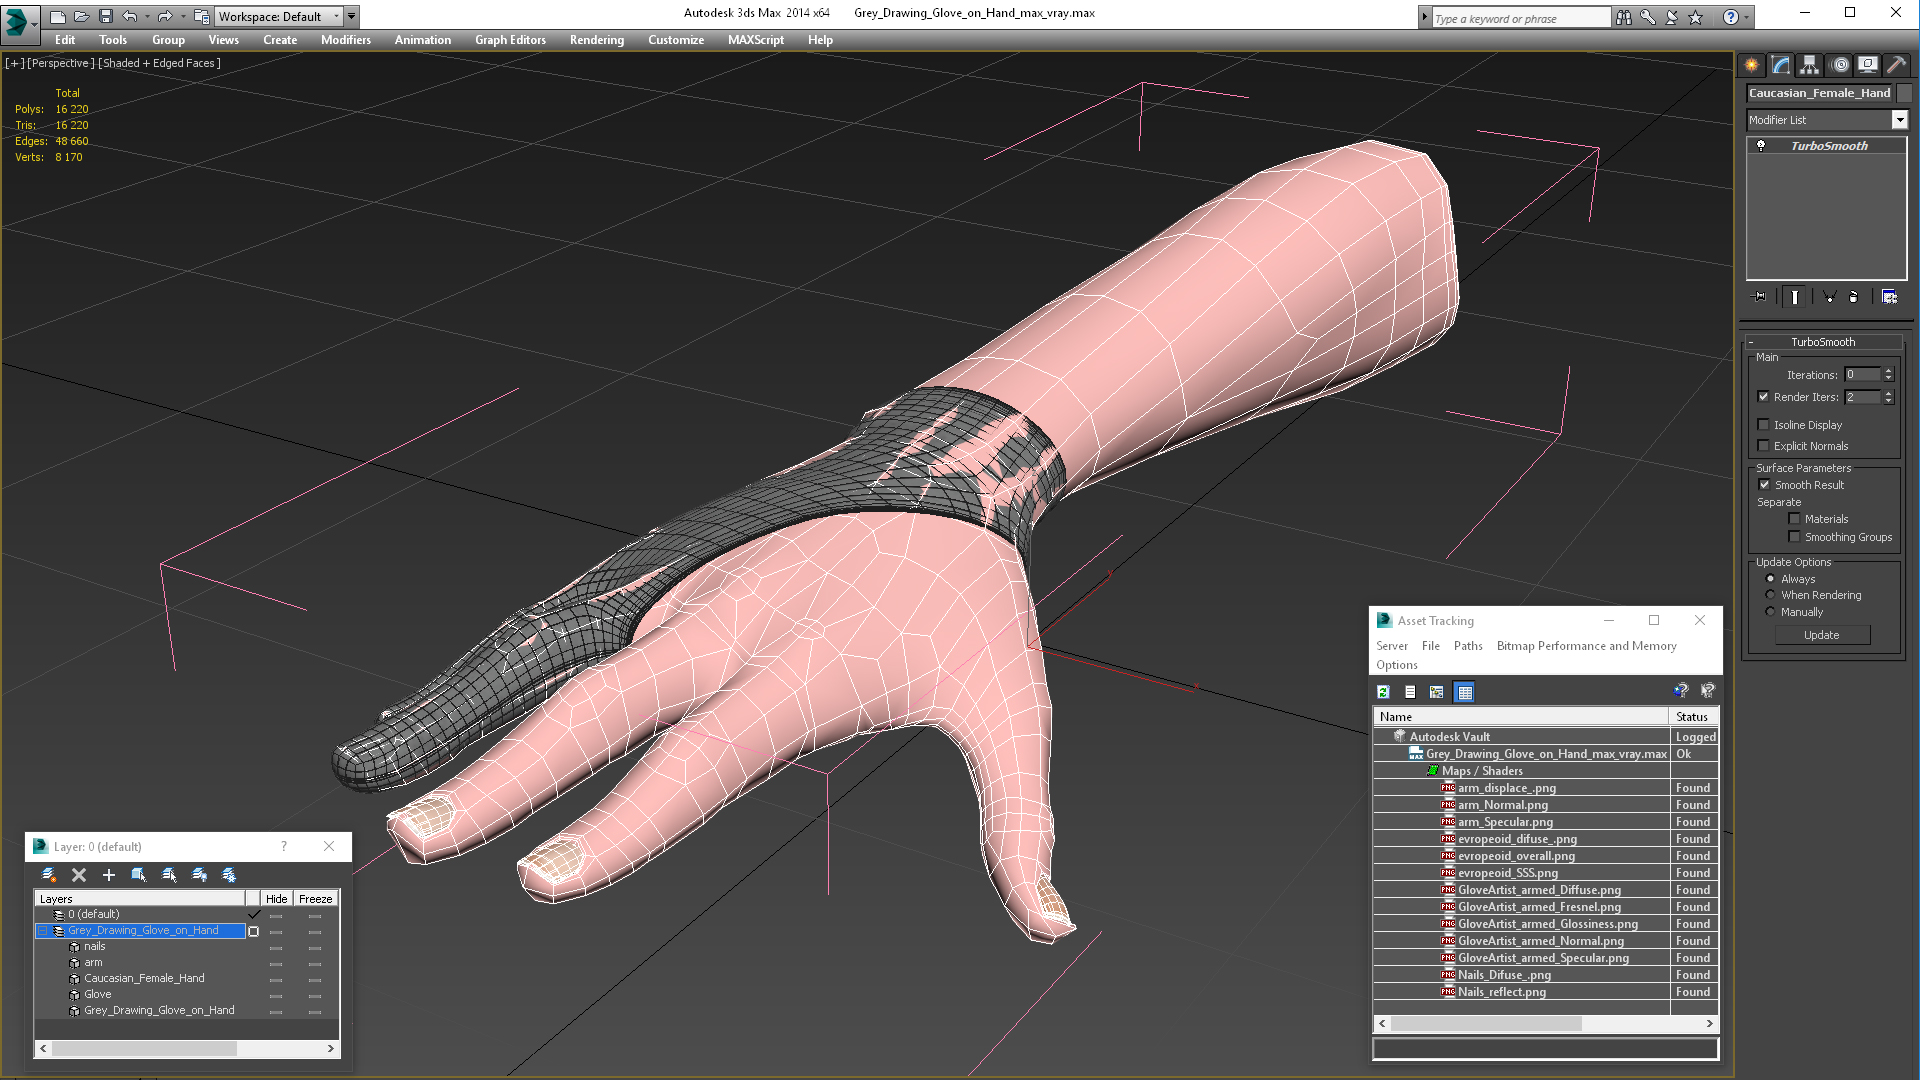1920x1080 pixels.
Task: Make the modifier unique
Action: click(1829, 297)
